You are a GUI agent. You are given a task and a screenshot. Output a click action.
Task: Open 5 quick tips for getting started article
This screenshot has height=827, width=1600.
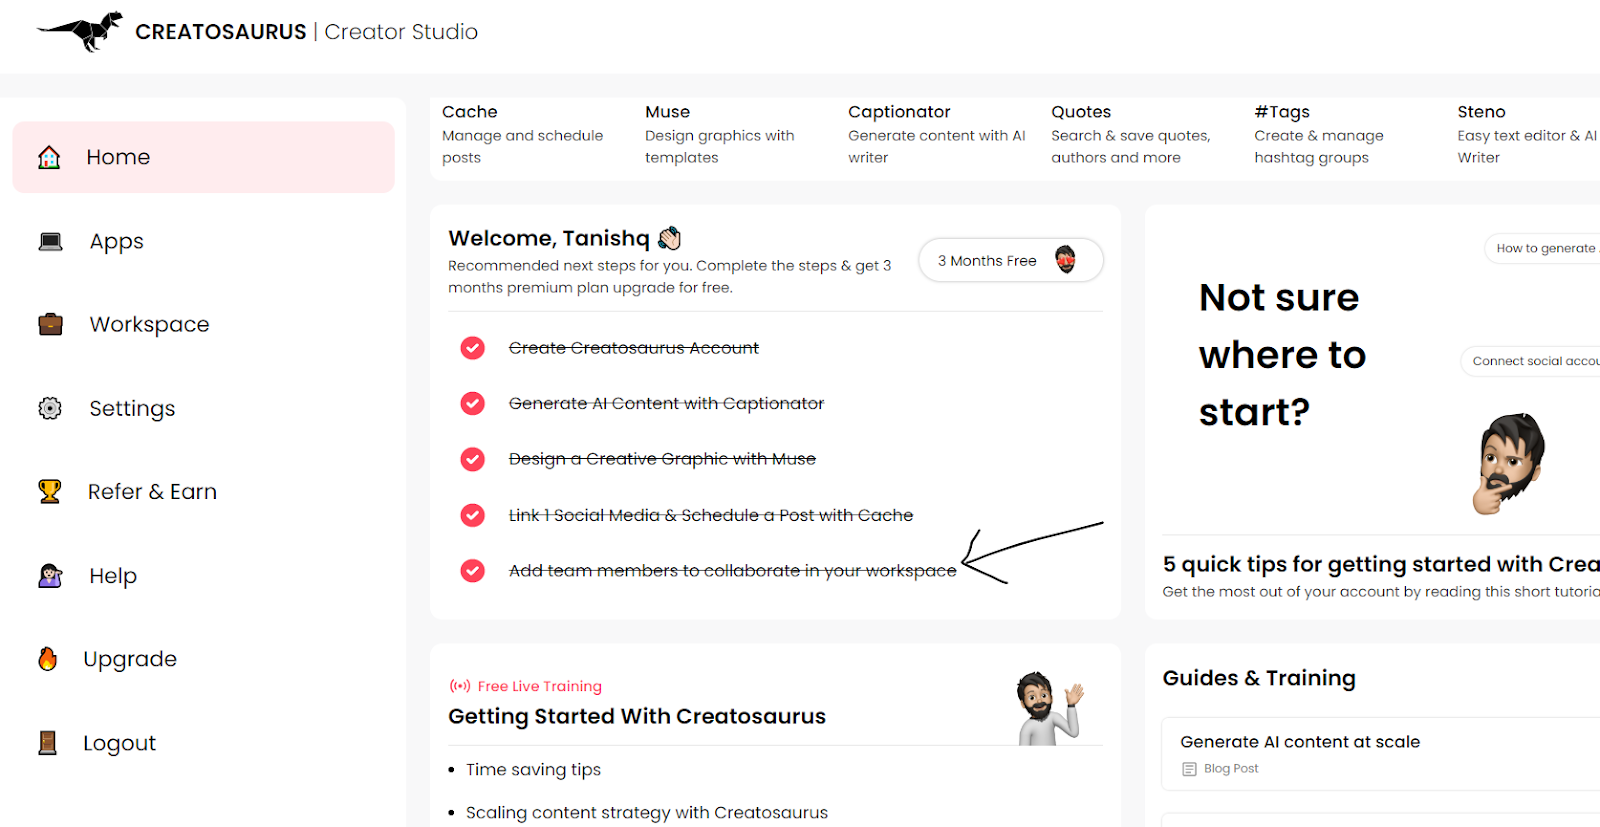[x=1381, y=564]
